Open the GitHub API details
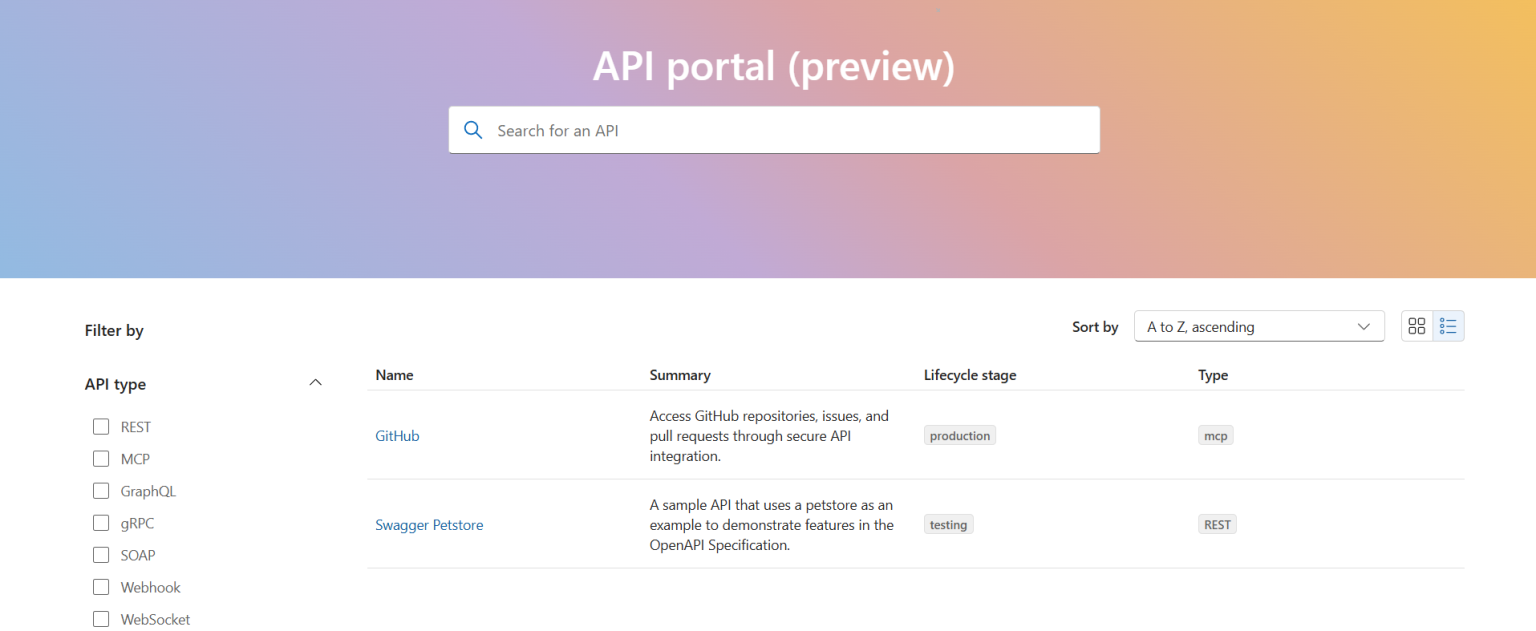Screen dimensions: 1536x631 click(x=397, y=435)
